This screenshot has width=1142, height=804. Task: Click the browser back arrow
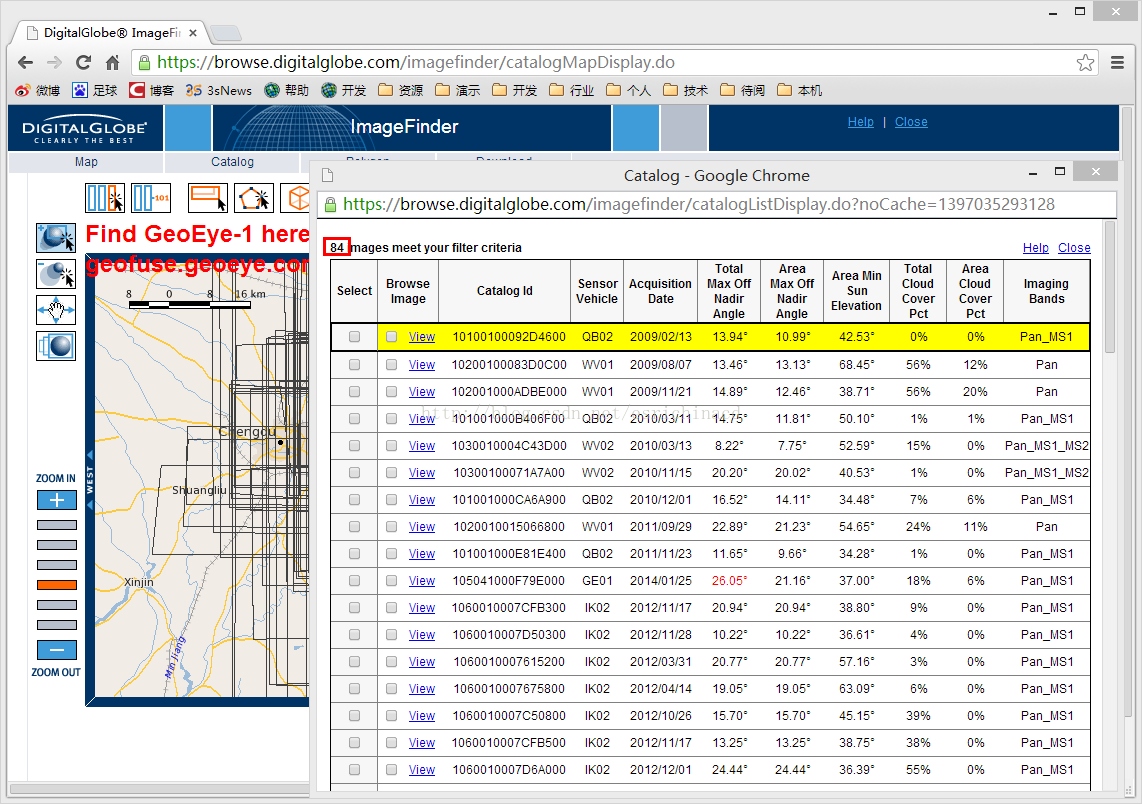[x=25, y=63]
